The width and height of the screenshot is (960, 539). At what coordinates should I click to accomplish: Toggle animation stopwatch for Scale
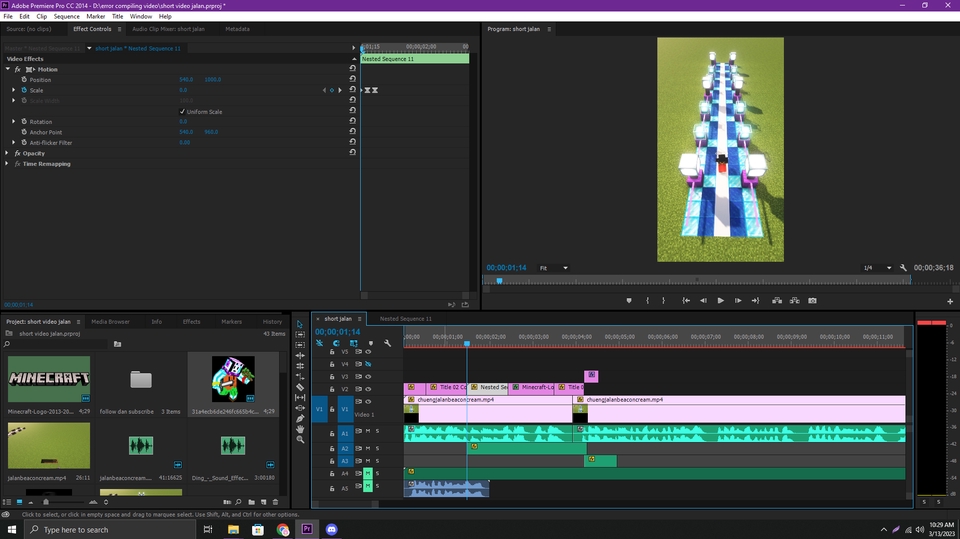point(24,90)
